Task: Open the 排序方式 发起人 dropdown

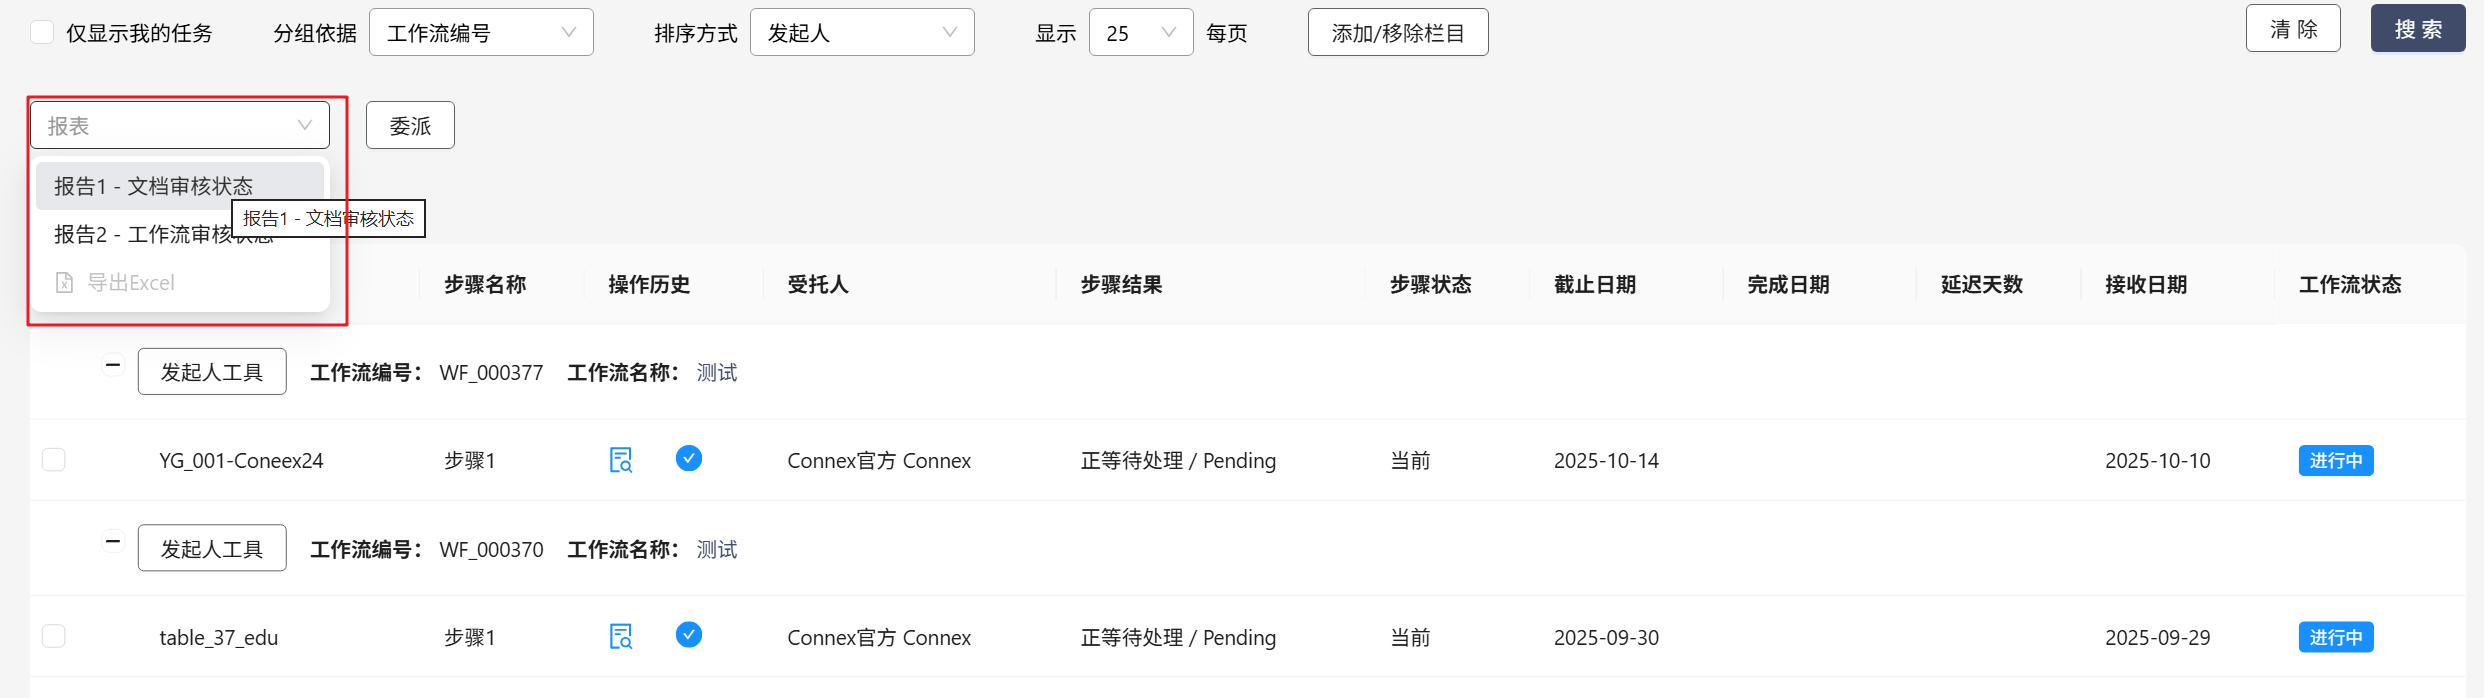Action: [861, 33]
